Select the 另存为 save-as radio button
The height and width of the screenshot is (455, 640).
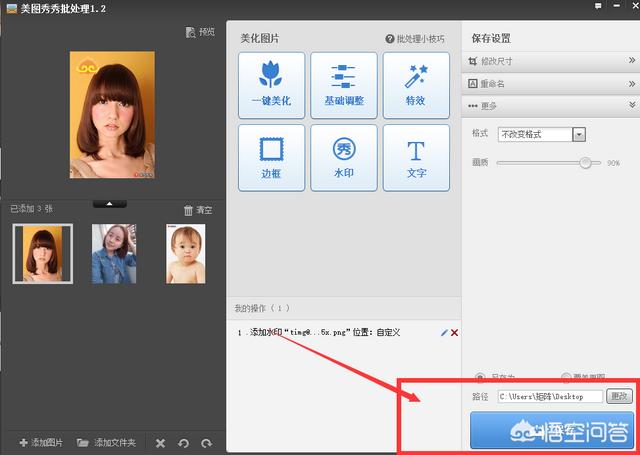click(x=480, y=377)
